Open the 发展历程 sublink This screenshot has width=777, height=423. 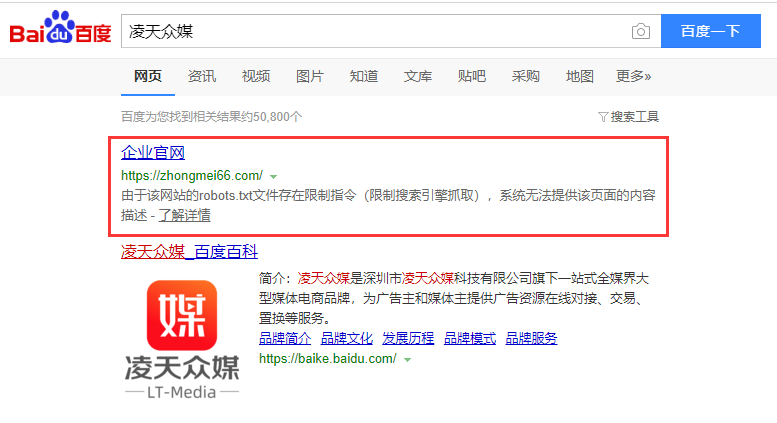[408, 339]
